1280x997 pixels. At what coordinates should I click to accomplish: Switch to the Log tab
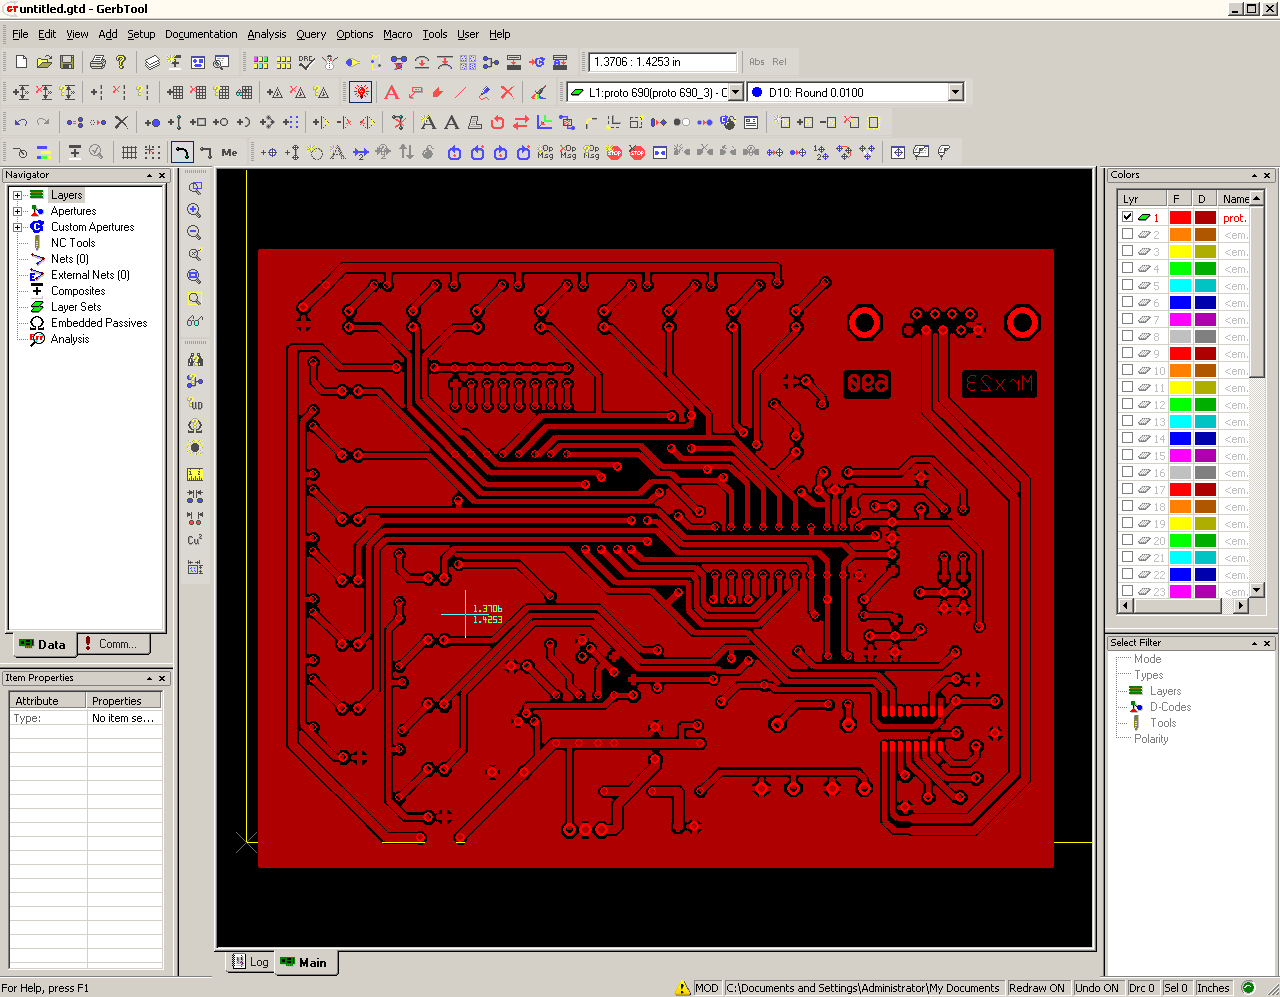click(x=250, y=962)
